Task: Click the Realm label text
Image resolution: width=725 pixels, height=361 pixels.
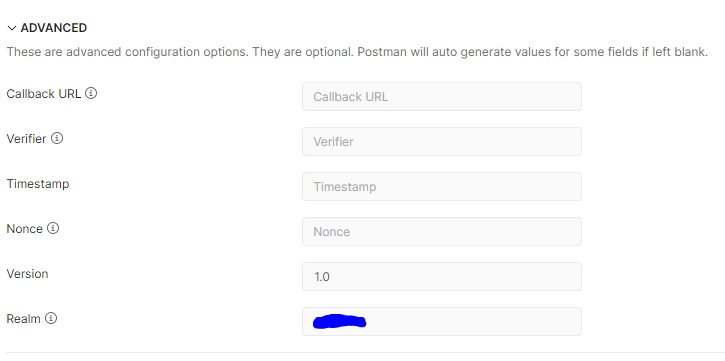Action: [x=24, y=319]
